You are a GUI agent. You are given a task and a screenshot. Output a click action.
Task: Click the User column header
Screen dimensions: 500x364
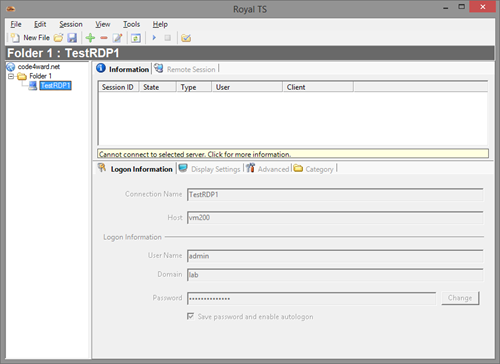pos(247,87)
